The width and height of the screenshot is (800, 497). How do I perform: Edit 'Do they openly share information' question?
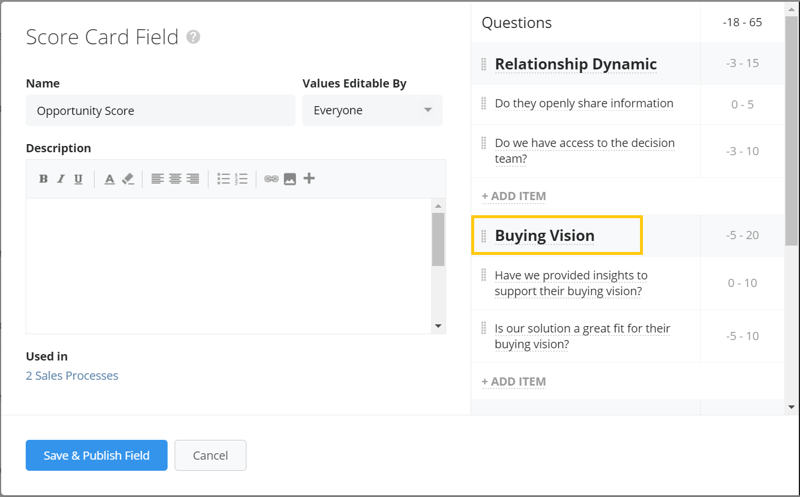coord(584,103)
